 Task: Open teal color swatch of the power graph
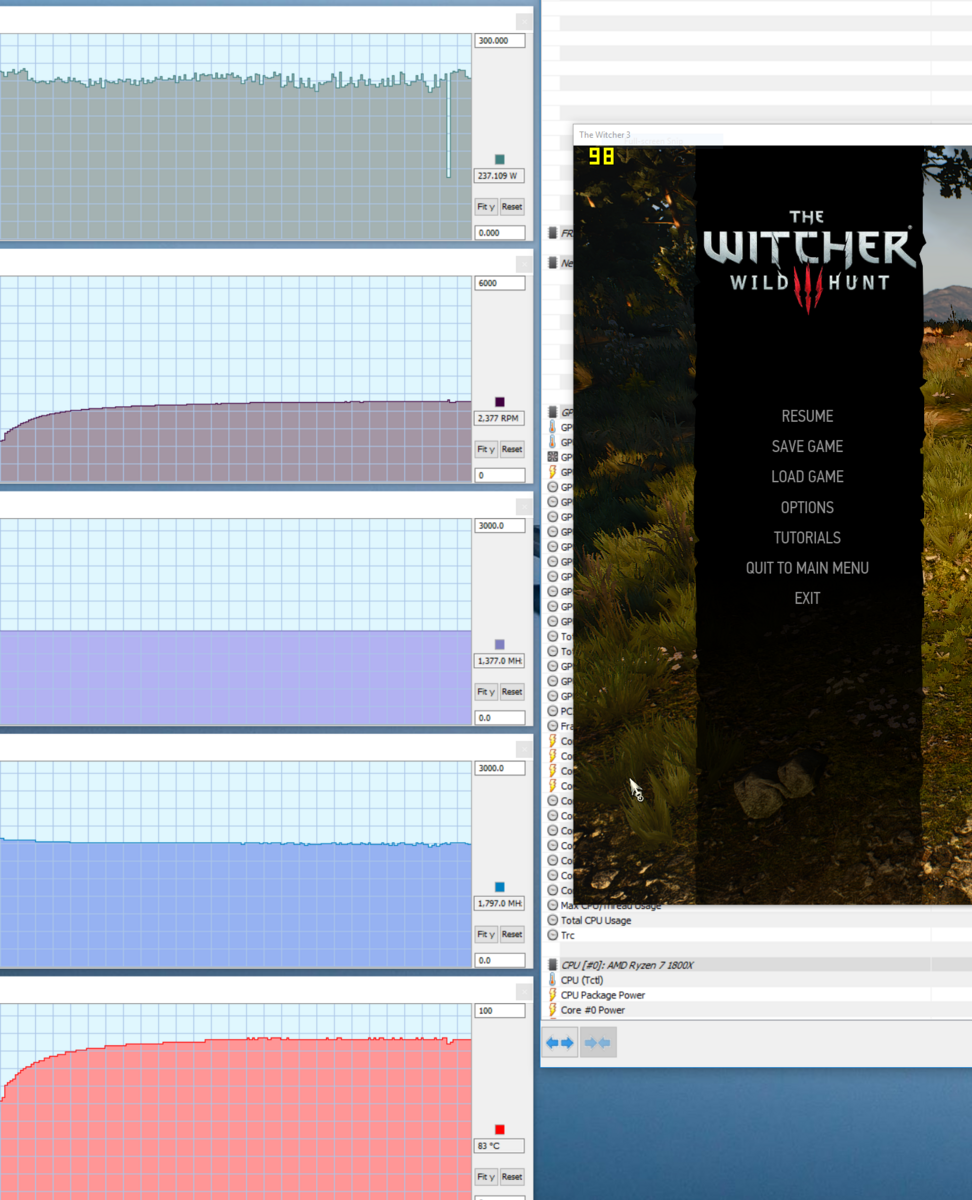tap(500, 159)
